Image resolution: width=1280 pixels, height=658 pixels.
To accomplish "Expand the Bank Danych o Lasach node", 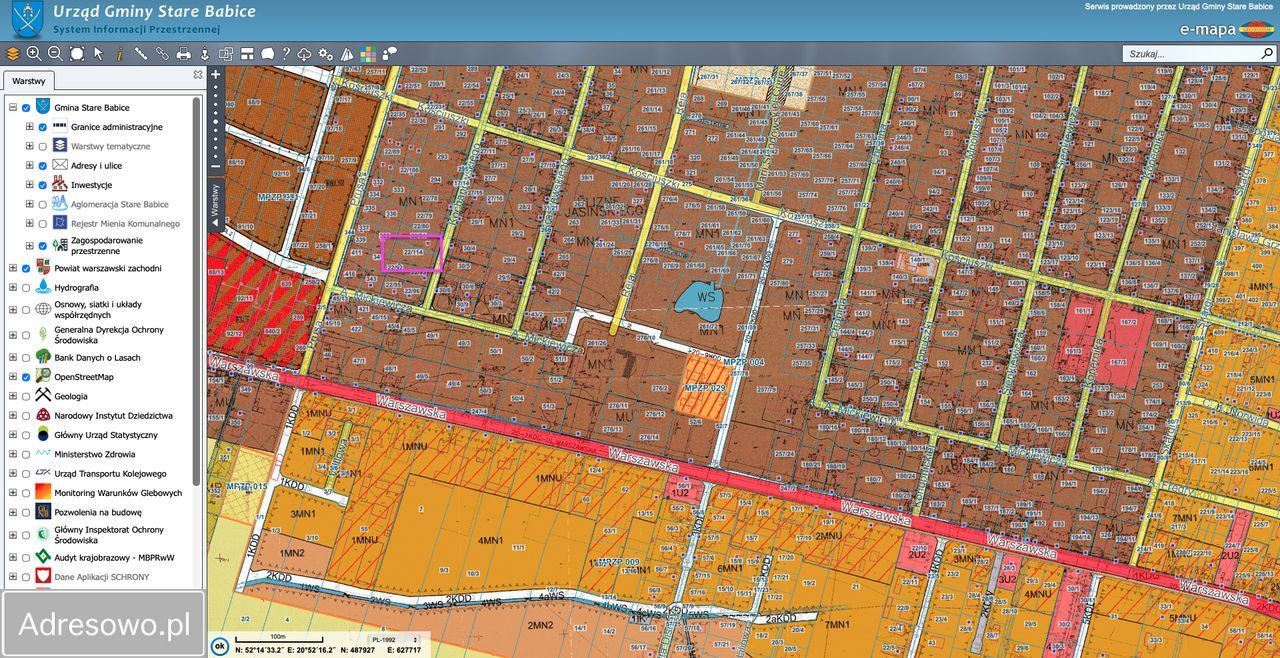I will 13,358.
